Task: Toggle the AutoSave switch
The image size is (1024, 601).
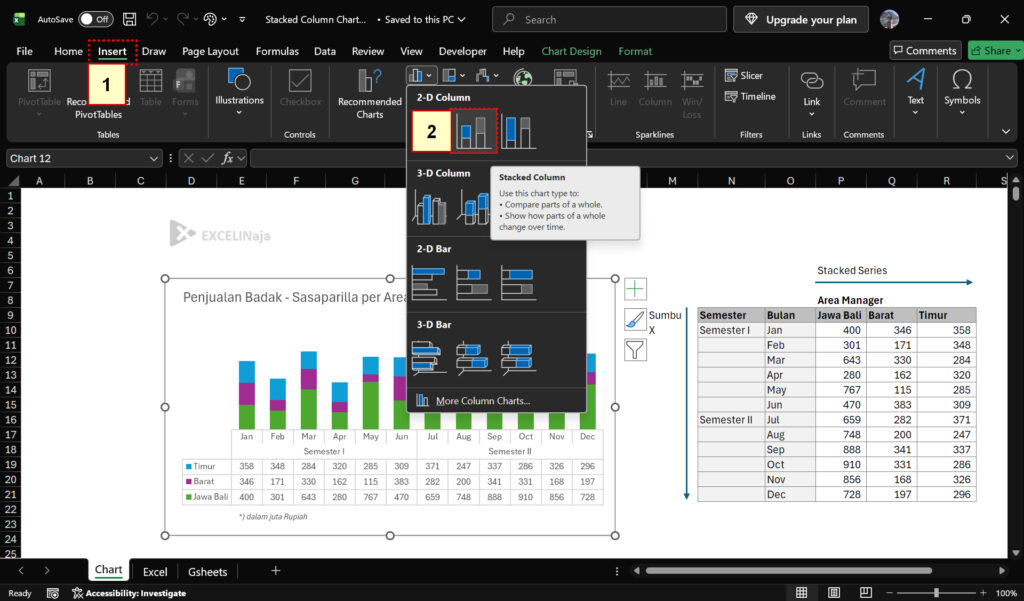Action: [x=95, y=20]
